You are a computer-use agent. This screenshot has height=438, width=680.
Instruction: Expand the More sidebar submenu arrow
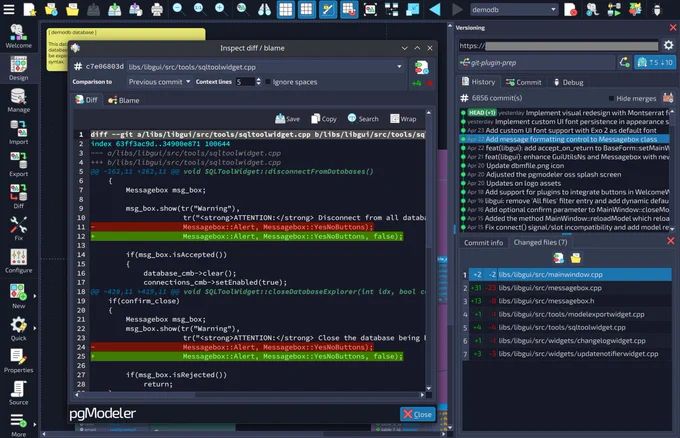[x=35, y=425]
